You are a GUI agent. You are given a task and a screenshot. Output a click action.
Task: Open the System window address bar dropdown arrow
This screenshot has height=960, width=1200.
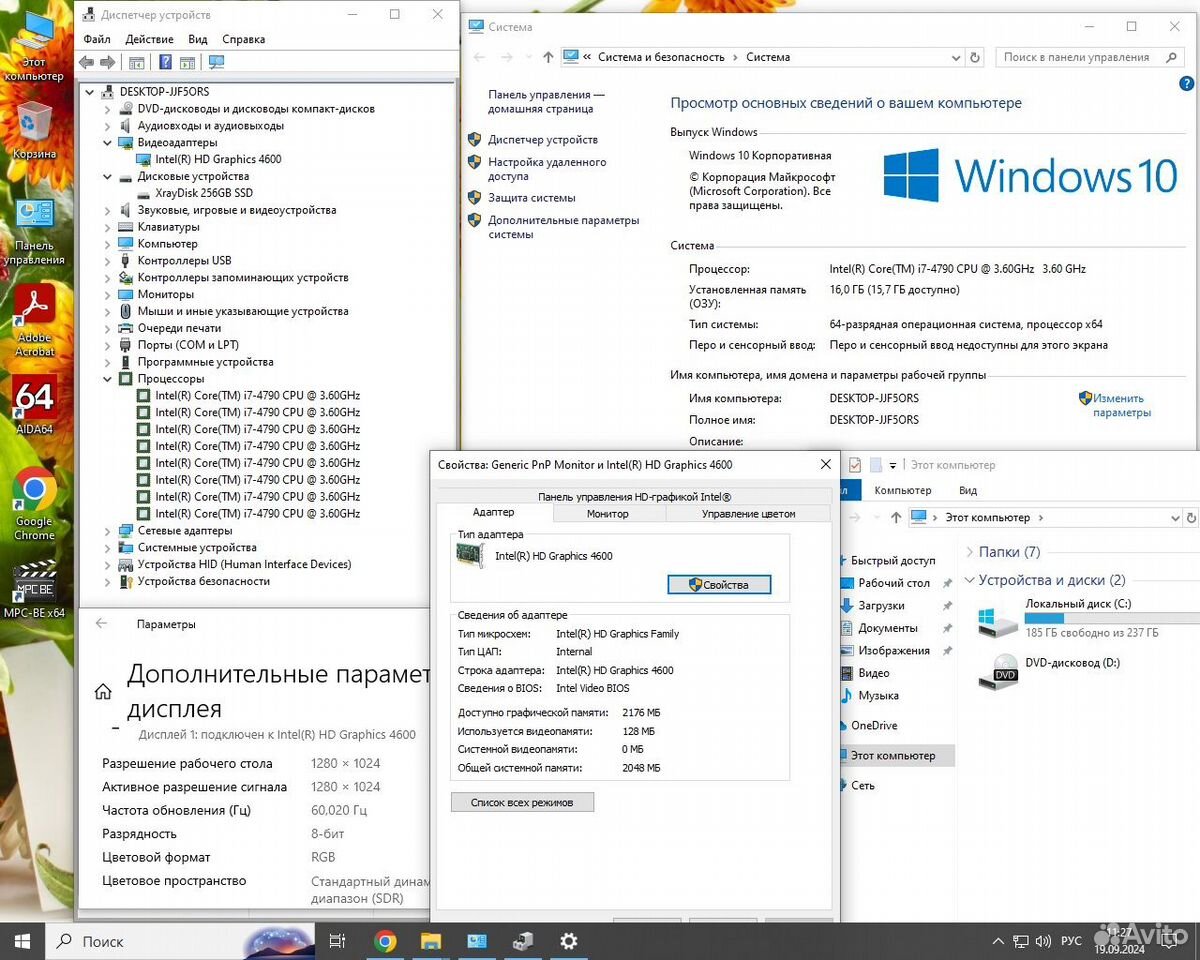tap(958, 57)
